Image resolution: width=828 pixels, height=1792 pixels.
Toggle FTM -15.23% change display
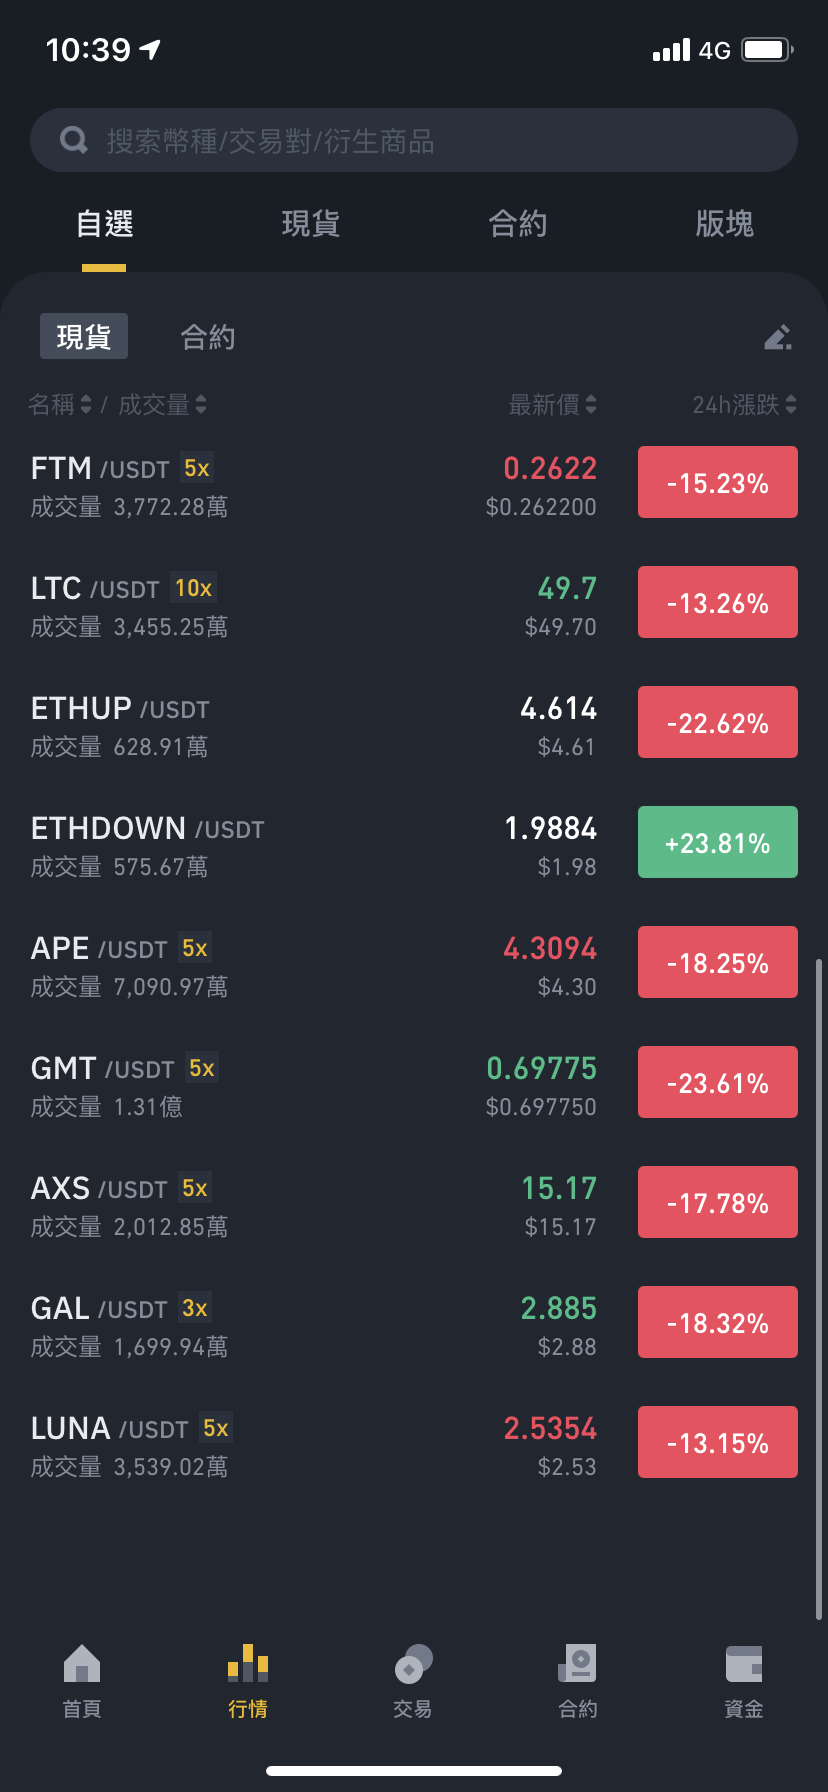[x=718, y=482]
